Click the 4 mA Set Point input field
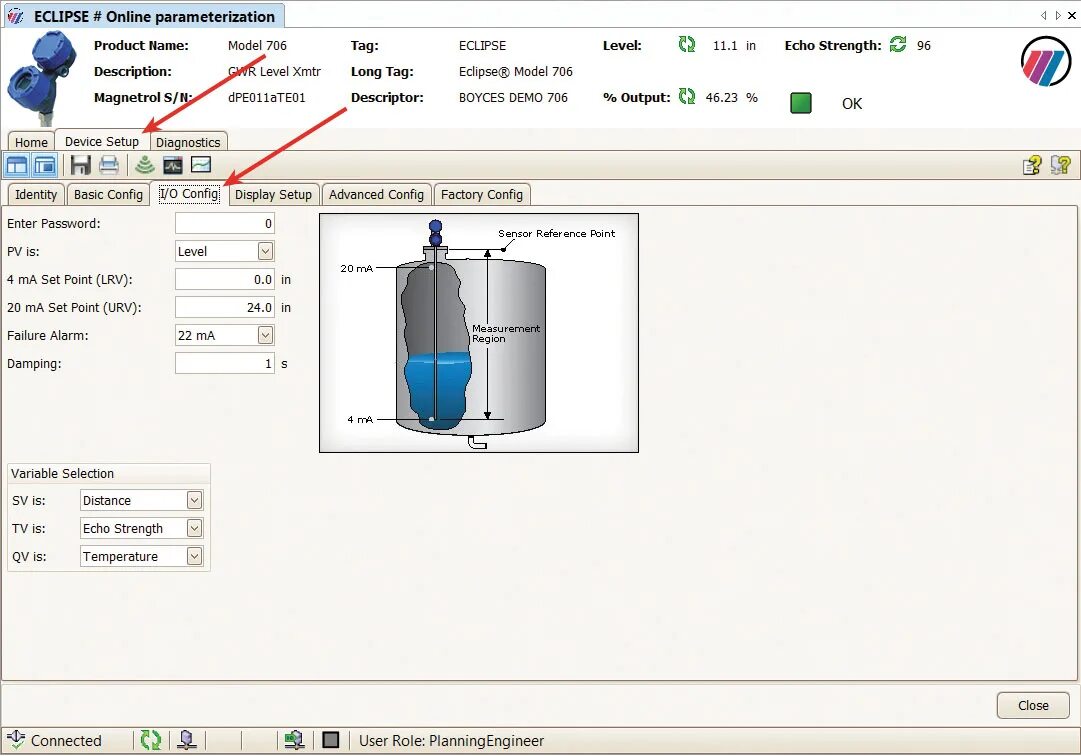 225,279
